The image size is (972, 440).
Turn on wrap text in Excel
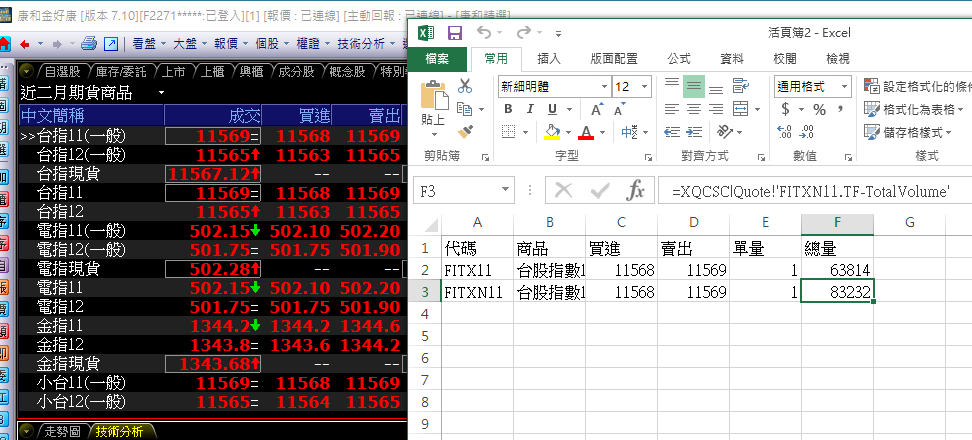coord(740,86)
